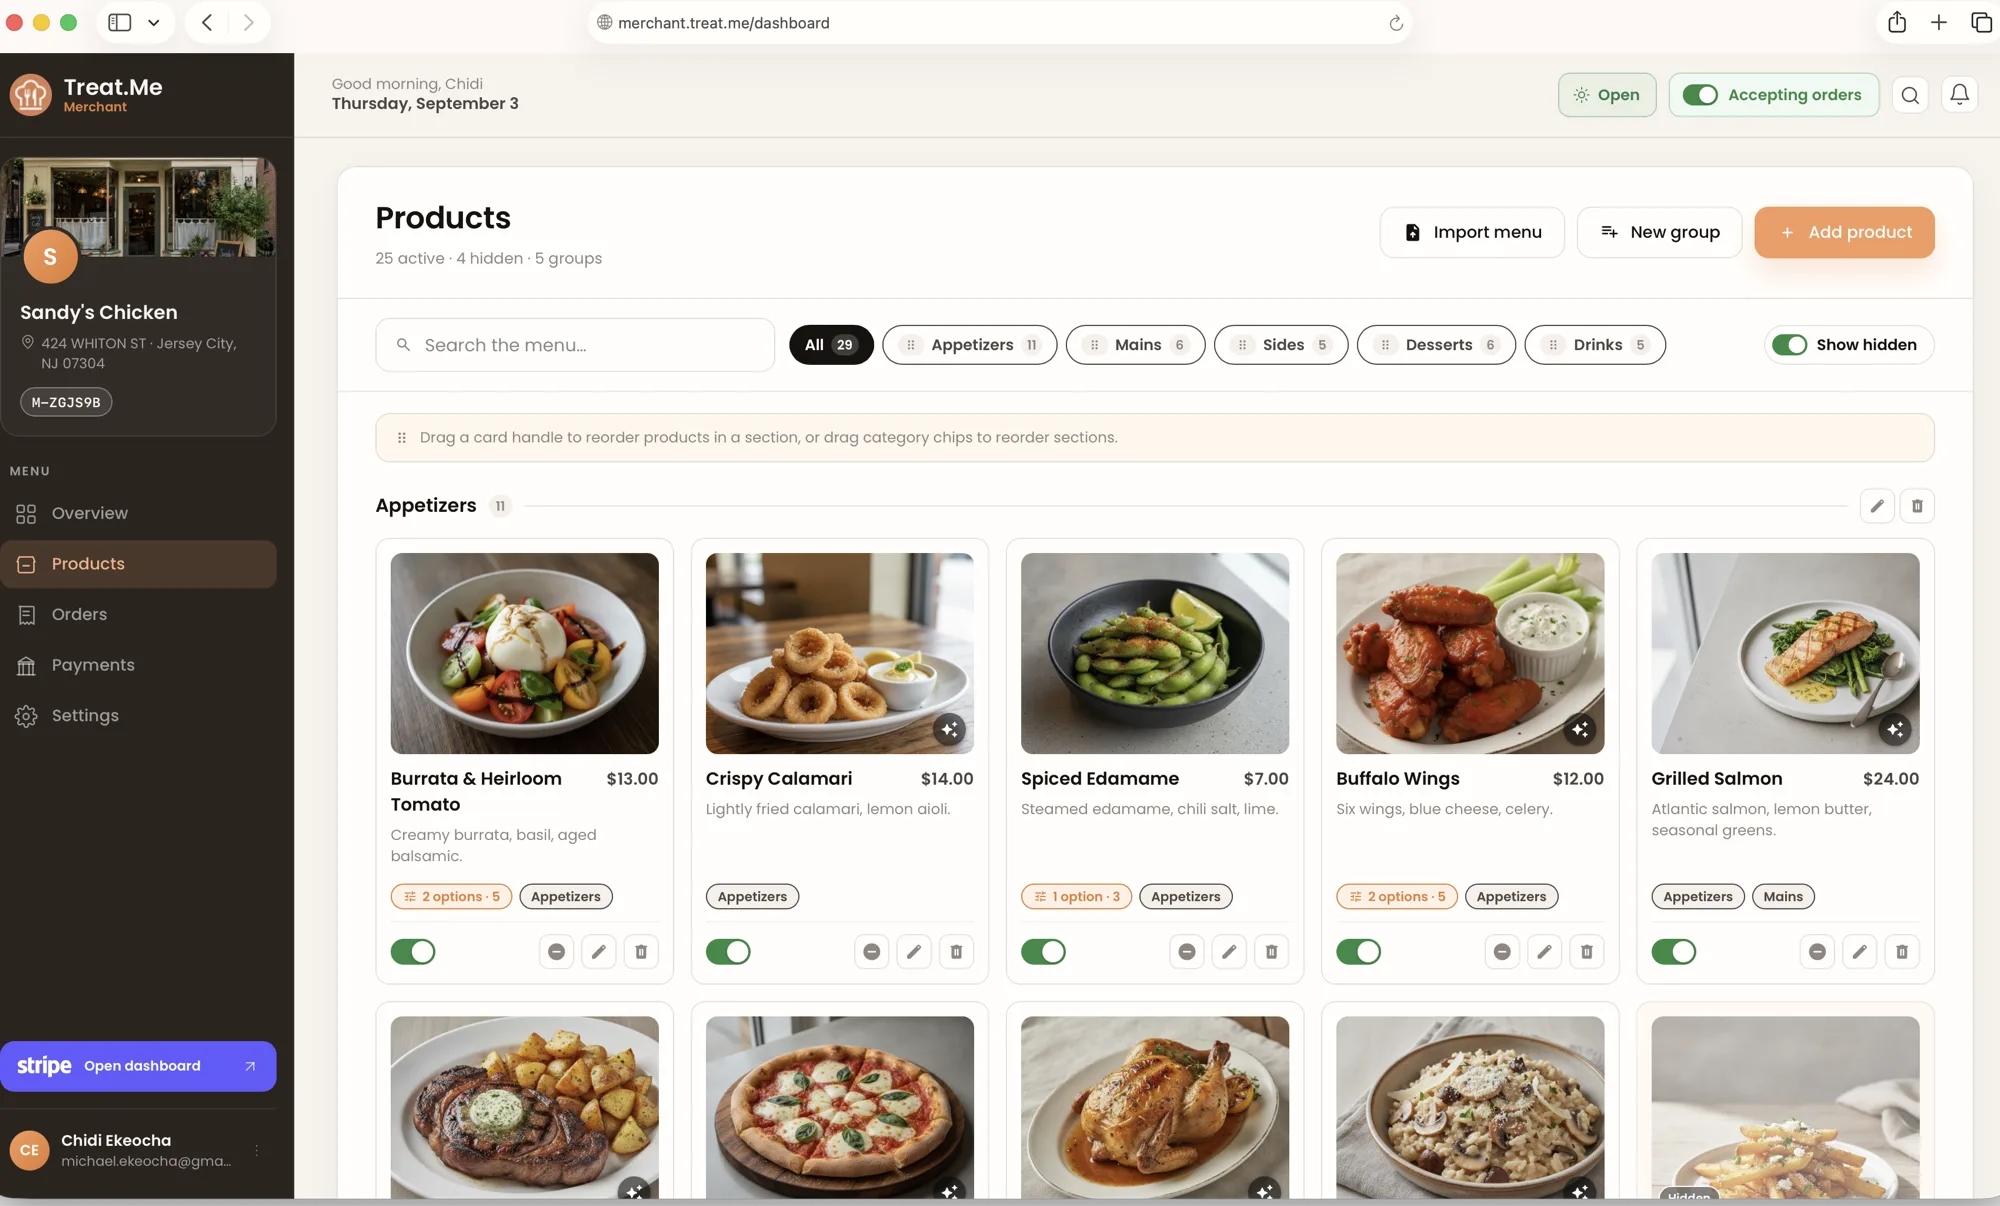Open Stripe dashboard link

[138, 1066]
